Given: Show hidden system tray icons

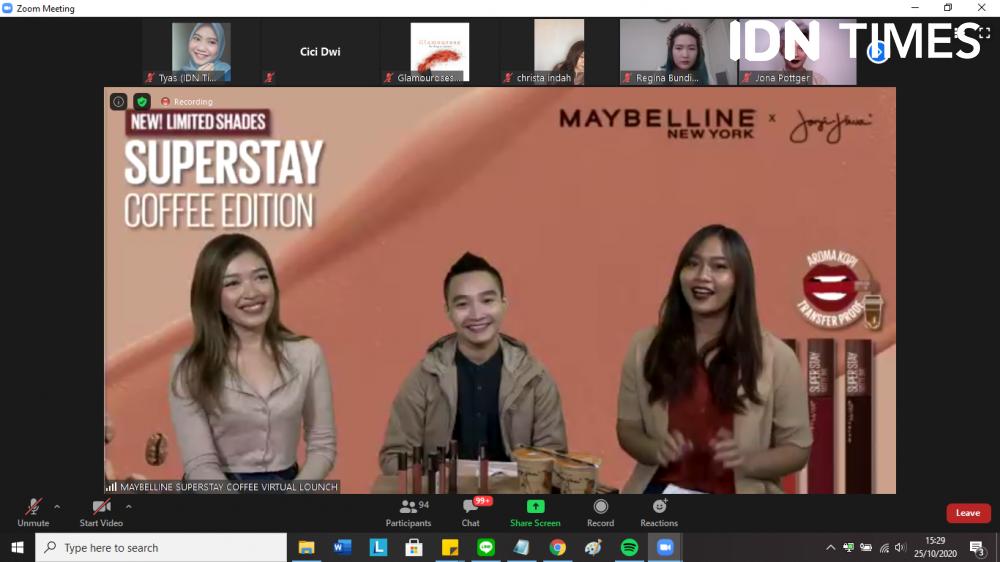Looking at the screenshot, I should tap(830, 547).
